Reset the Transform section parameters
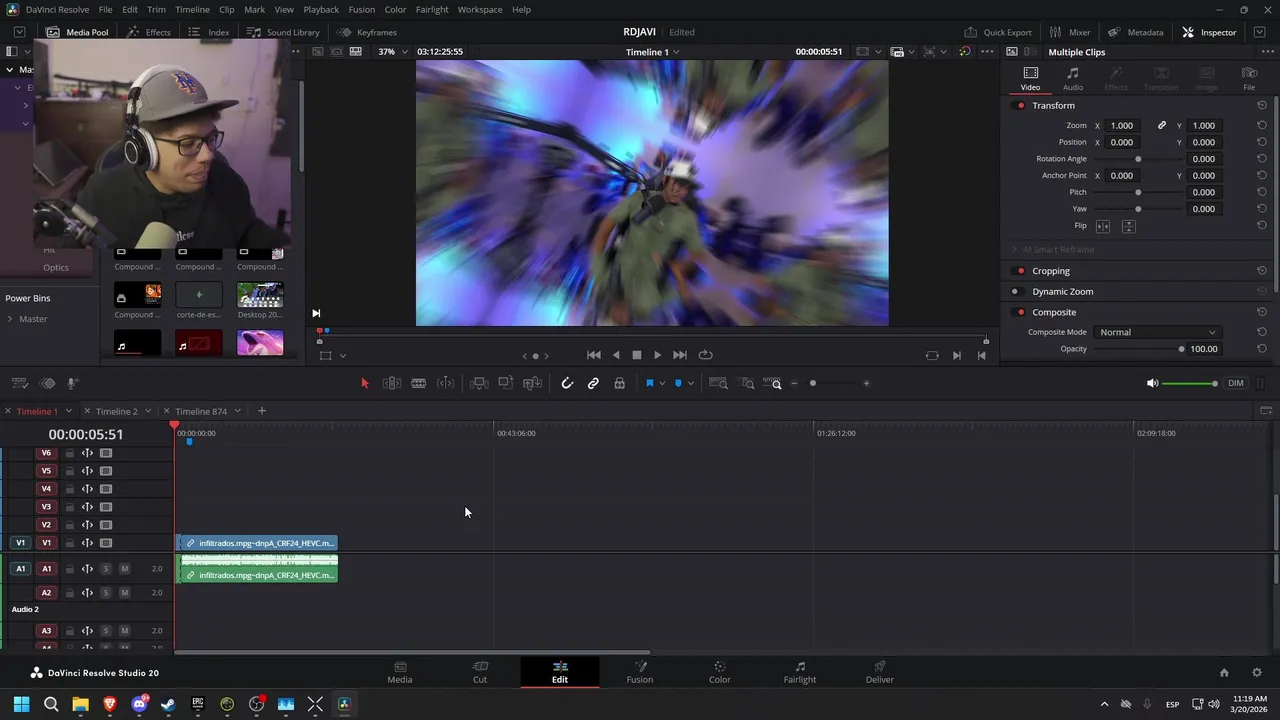This screenshot has height=720, width=1280. click(1261, 106)
